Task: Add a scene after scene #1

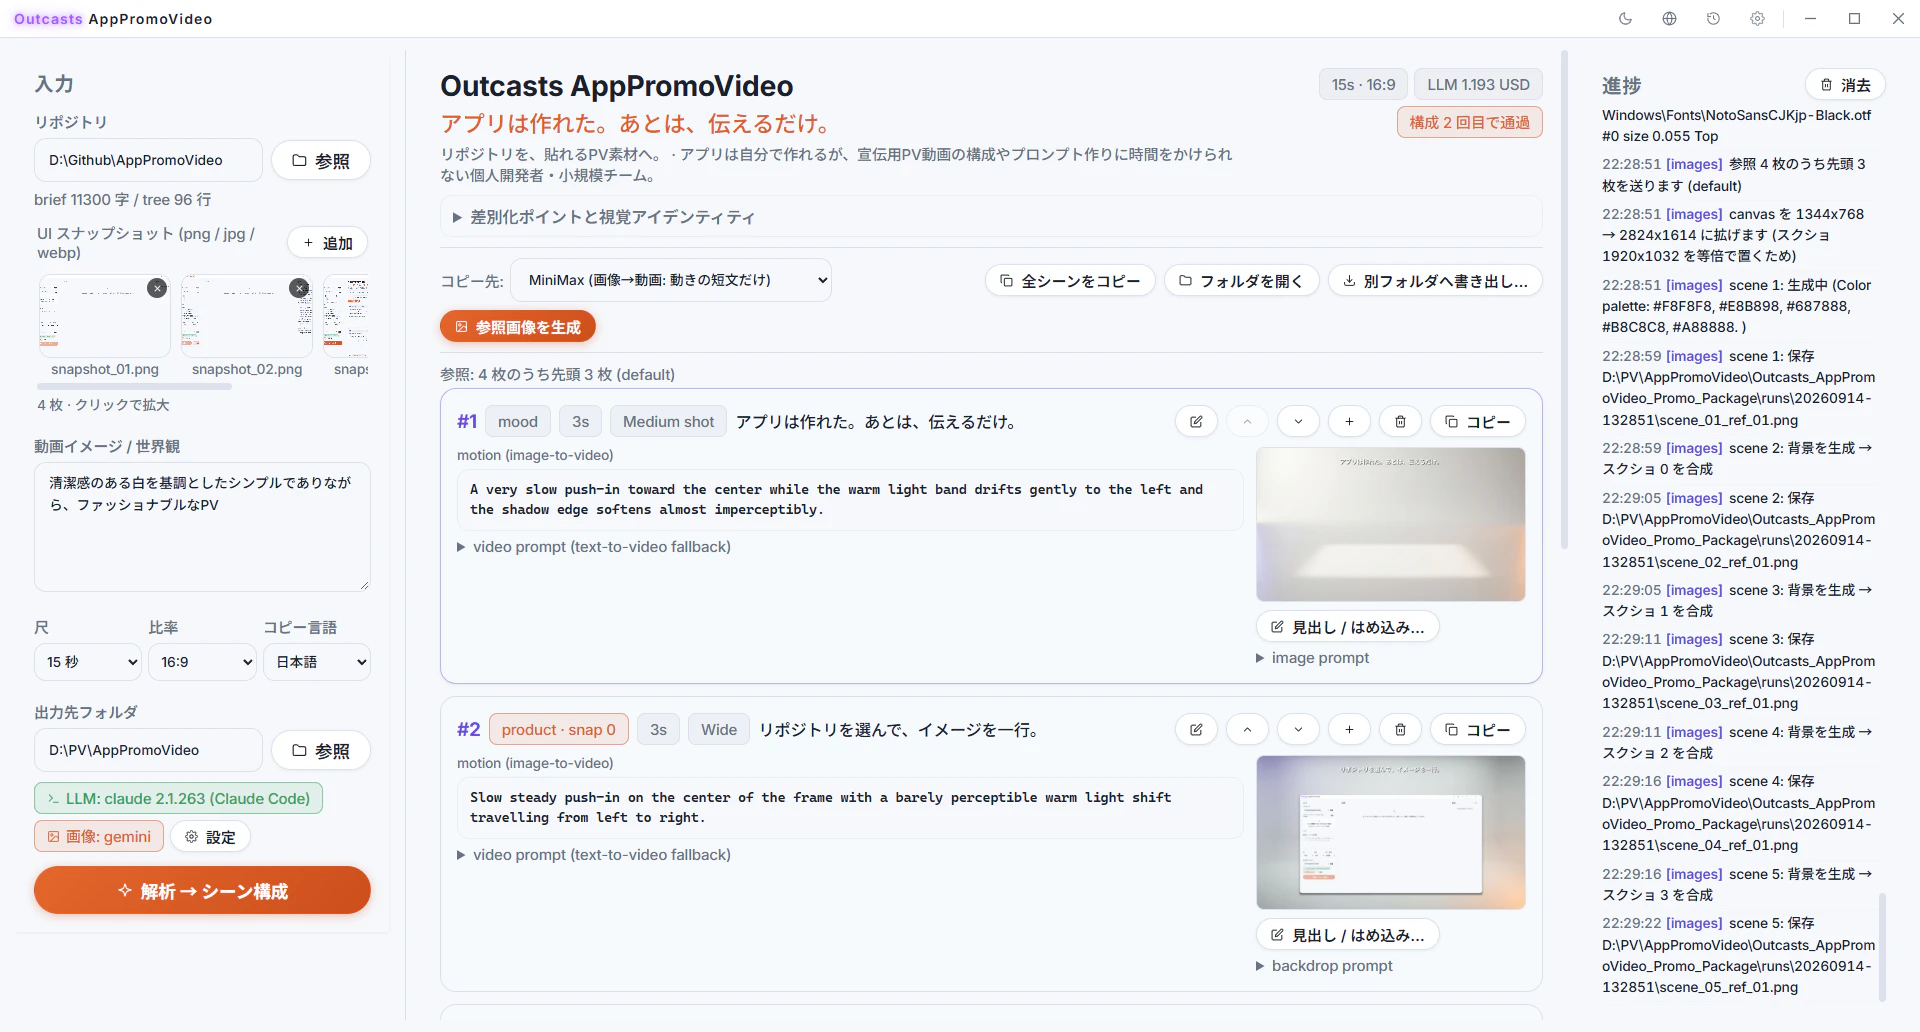Action: (x=1349, y=422)
